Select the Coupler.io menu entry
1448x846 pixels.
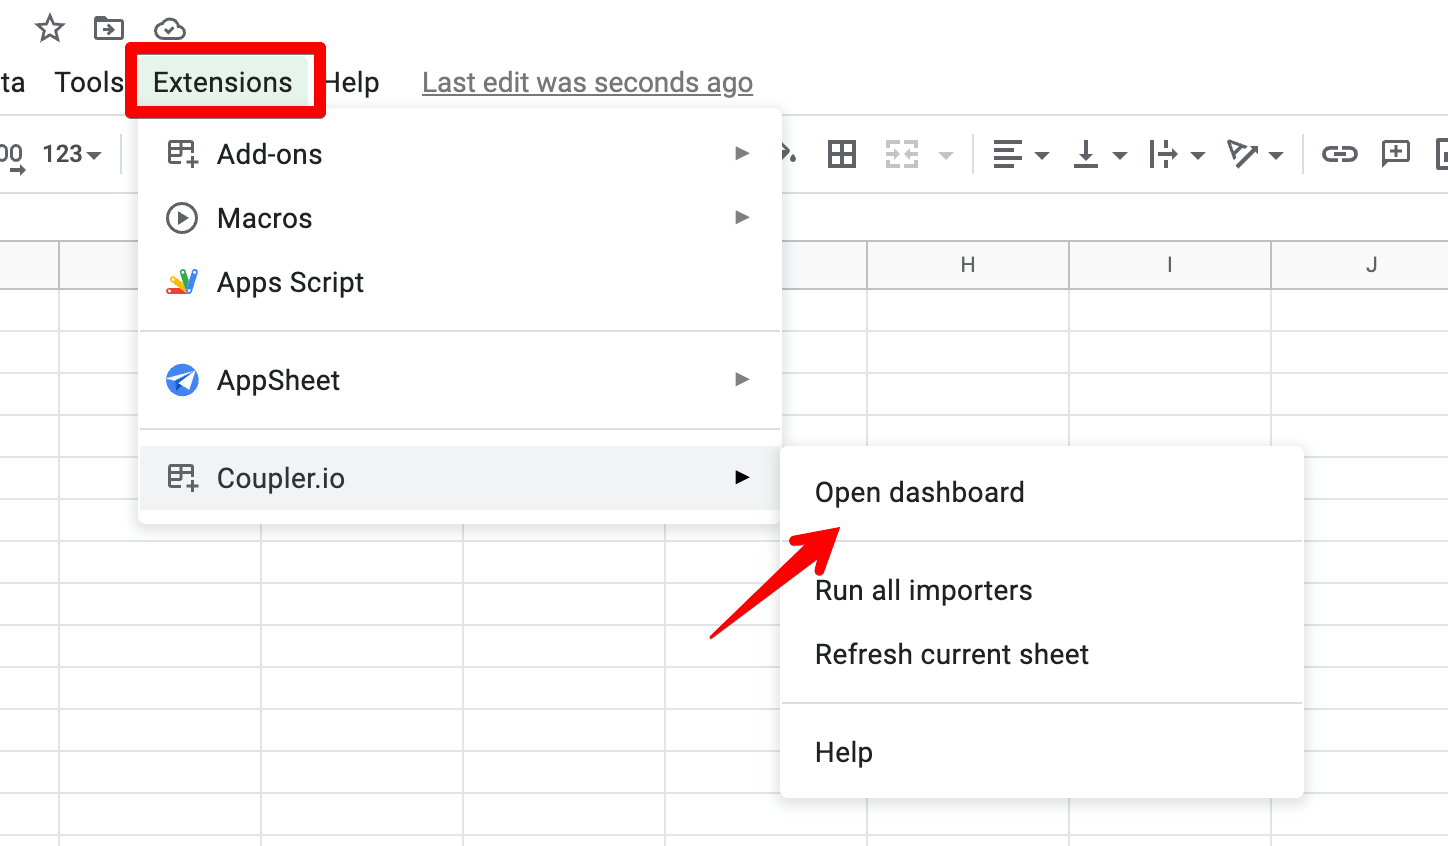[460, 478]
